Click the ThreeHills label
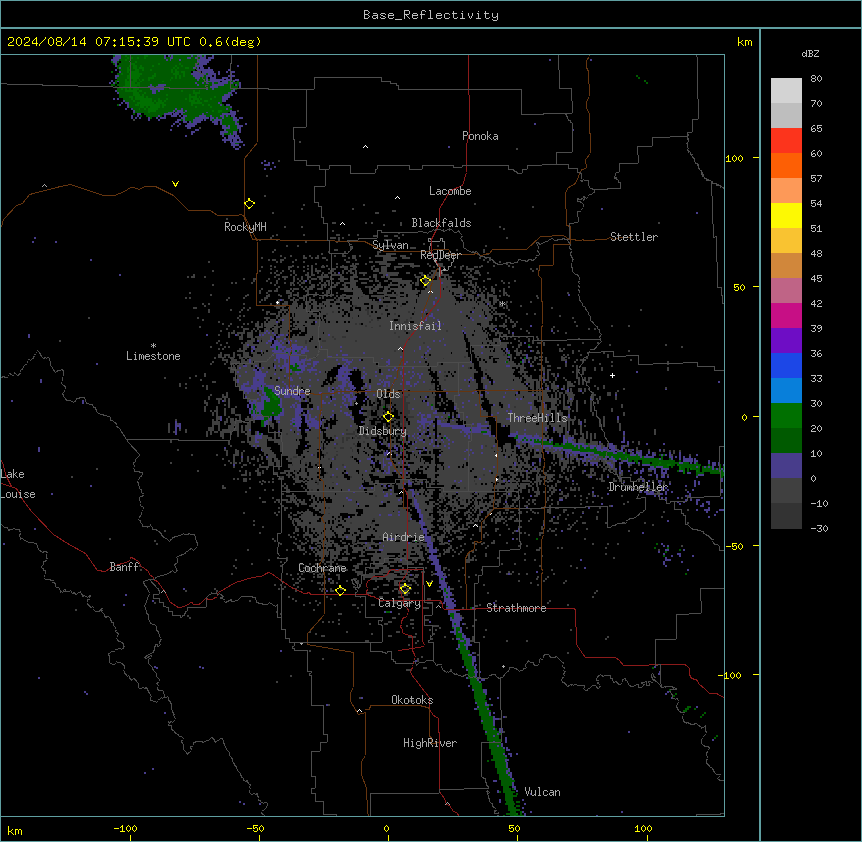This screenshot has width=862, height=842. click(x=537, y=418)
